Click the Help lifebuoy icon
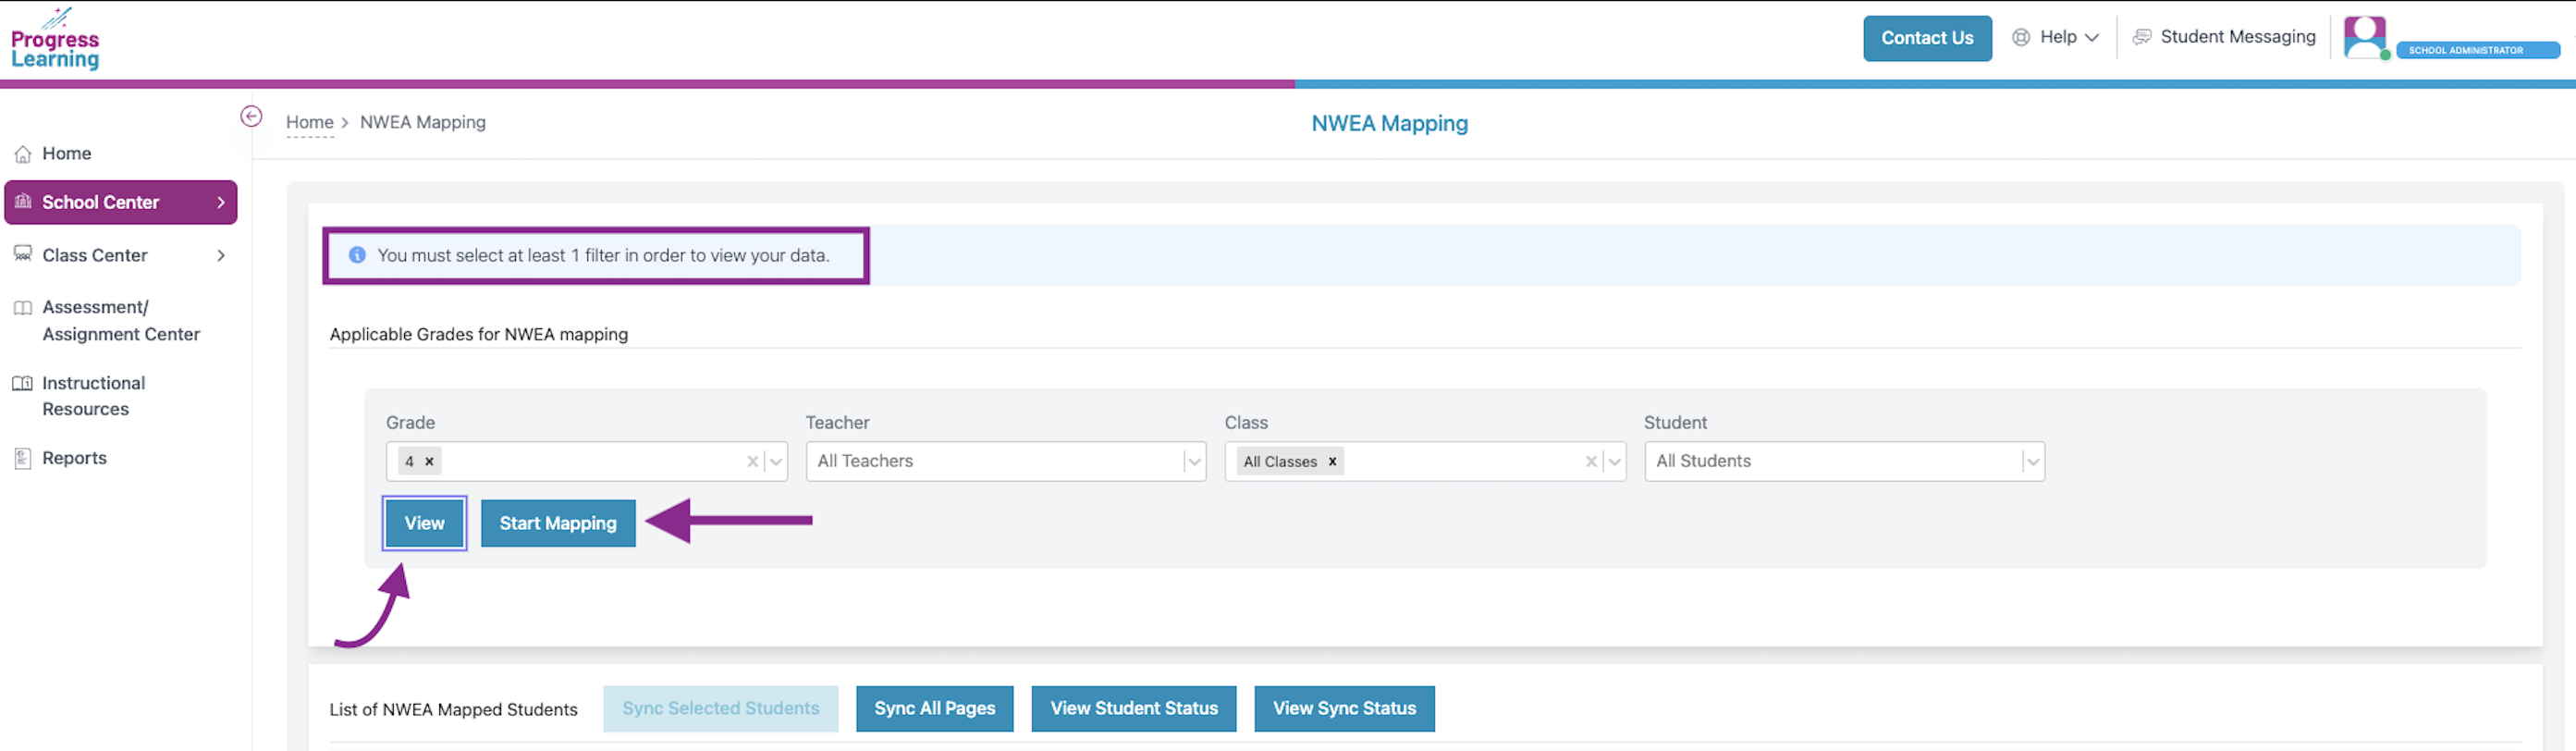2576x751 pixels. pos(2021,37)
